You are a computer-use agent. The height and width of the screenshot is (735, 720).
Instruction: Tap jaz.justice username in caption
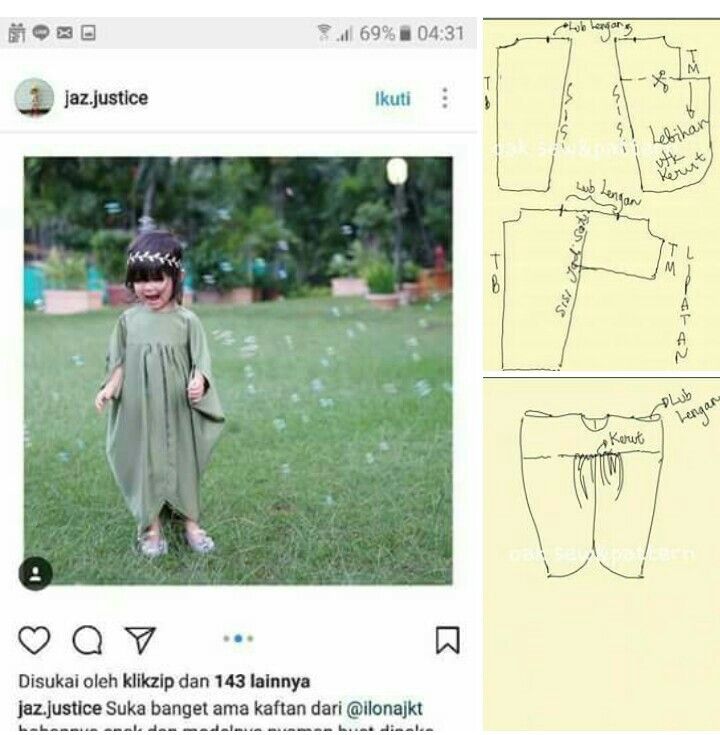(x=60, y=708)
